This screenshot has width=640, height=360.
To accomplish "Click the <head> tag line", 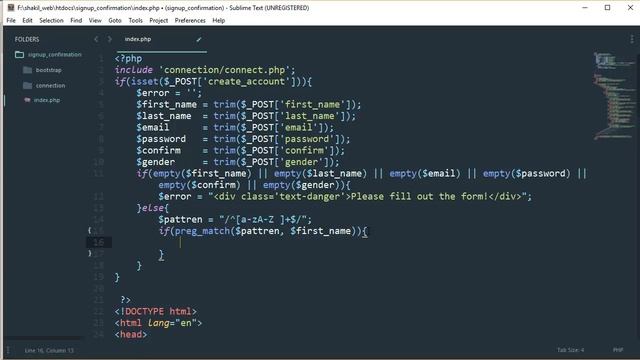I will (x=131, y=334).
